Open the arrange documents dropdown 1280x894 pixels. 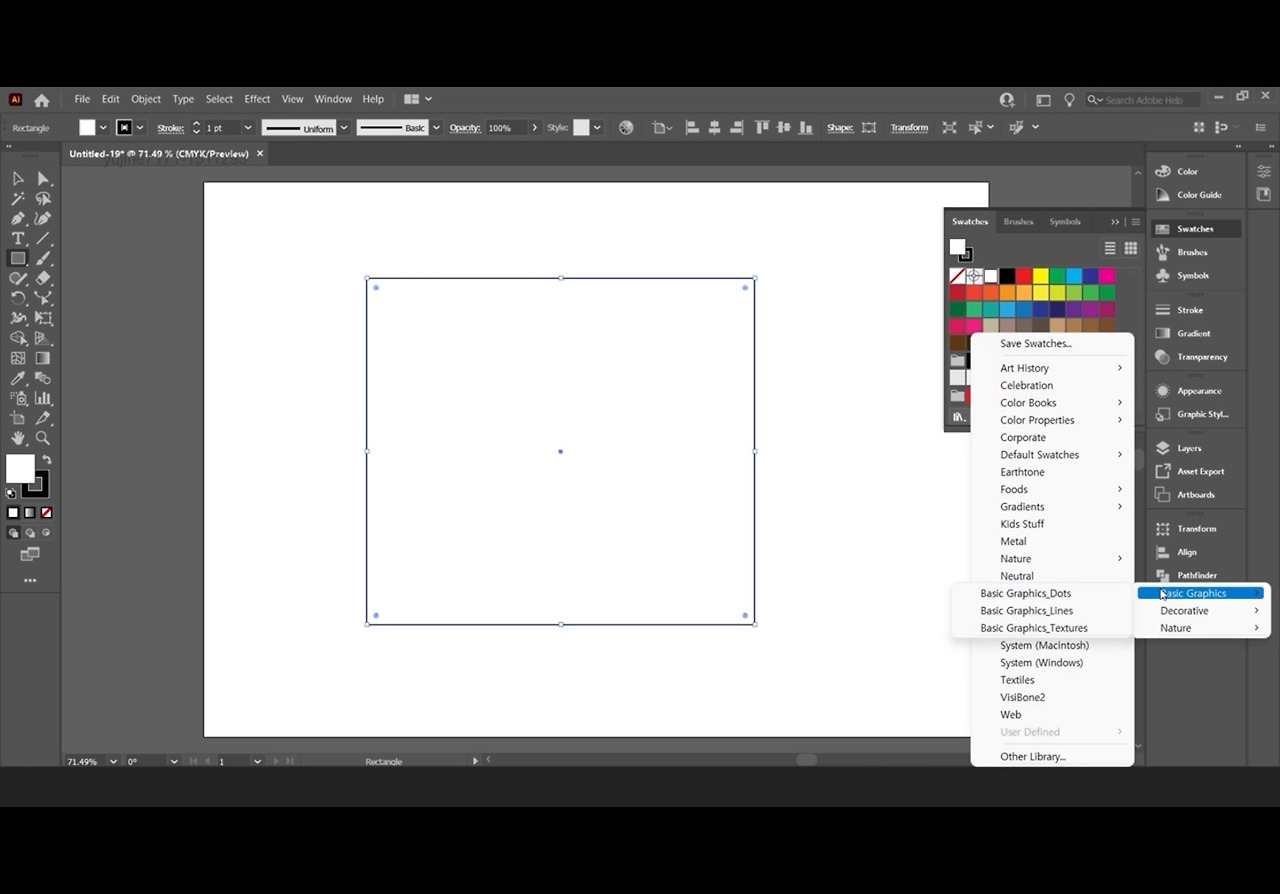pos(418,99)
